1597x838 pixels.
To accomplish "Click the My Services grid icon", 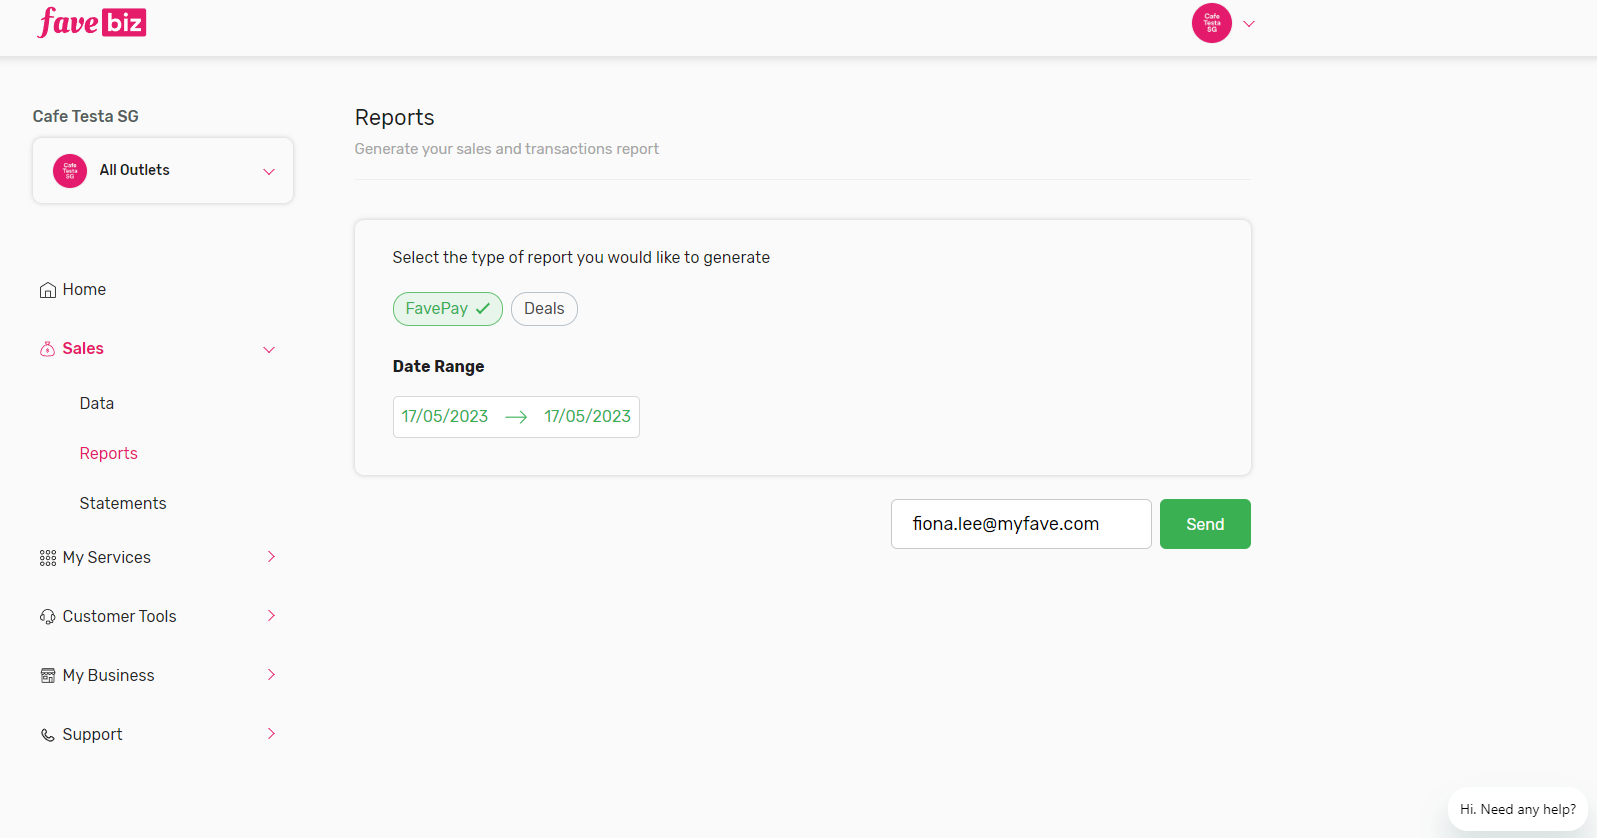I will click(x=47, y=558).
